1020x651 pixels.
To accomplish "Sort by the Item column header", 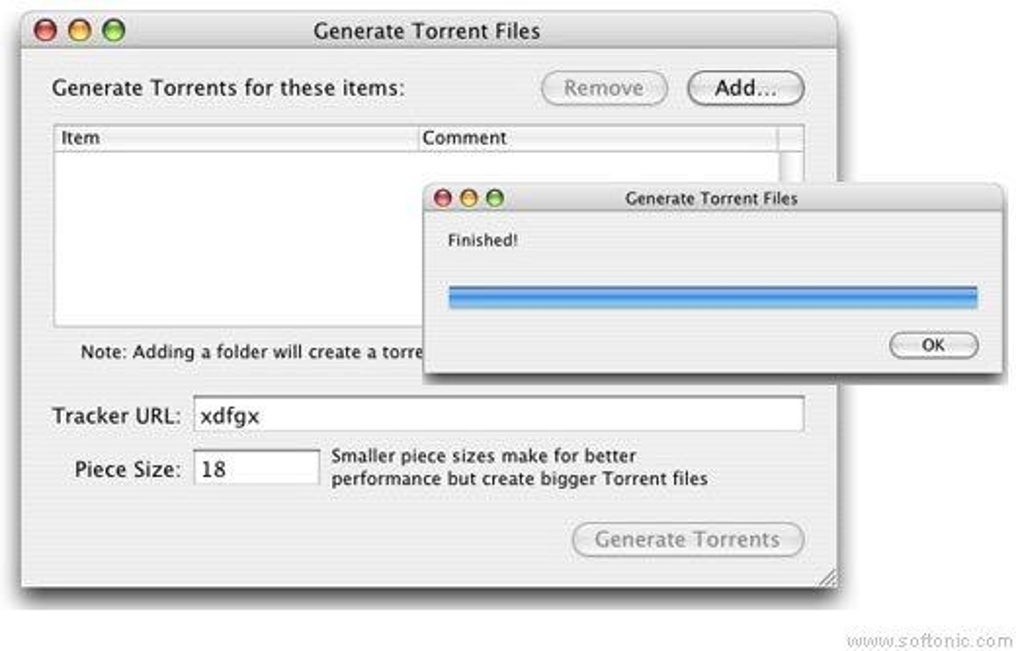I will (234, 138).
